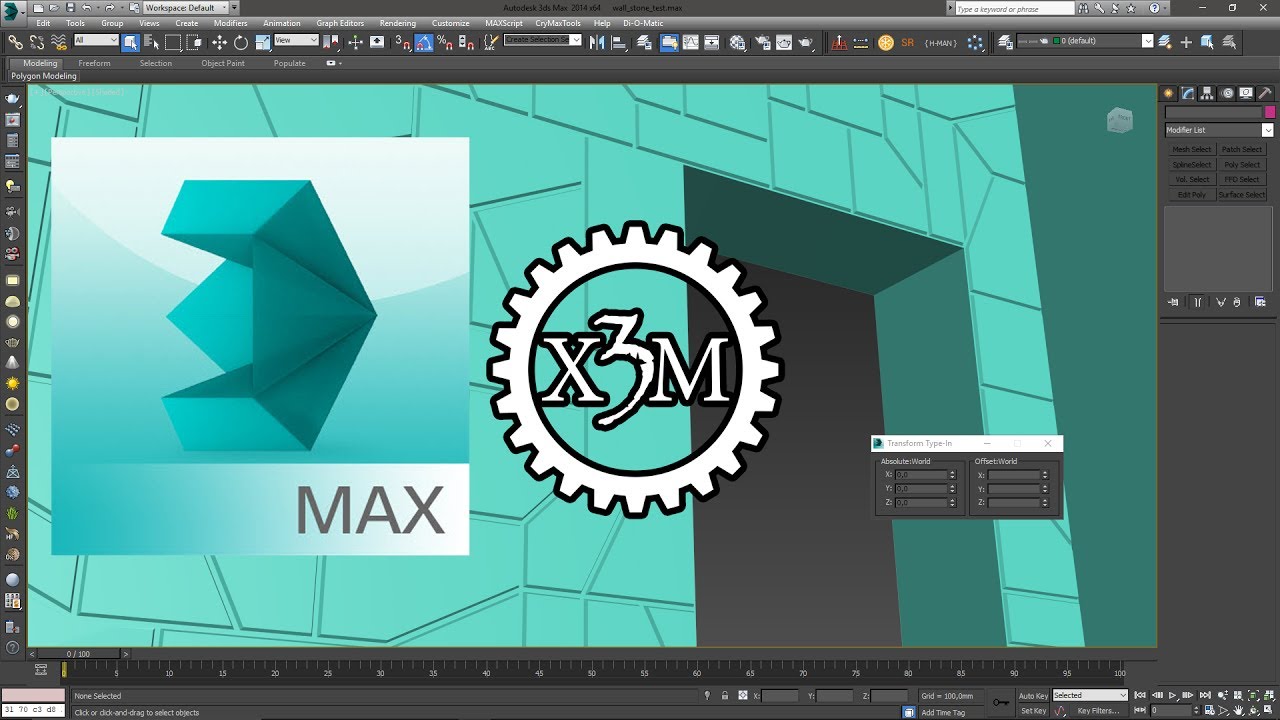Toggle Absolute/Offset transform type-in mode
Image resolution: width=1280 pixels, height=720 pixels.
[742, 695]
